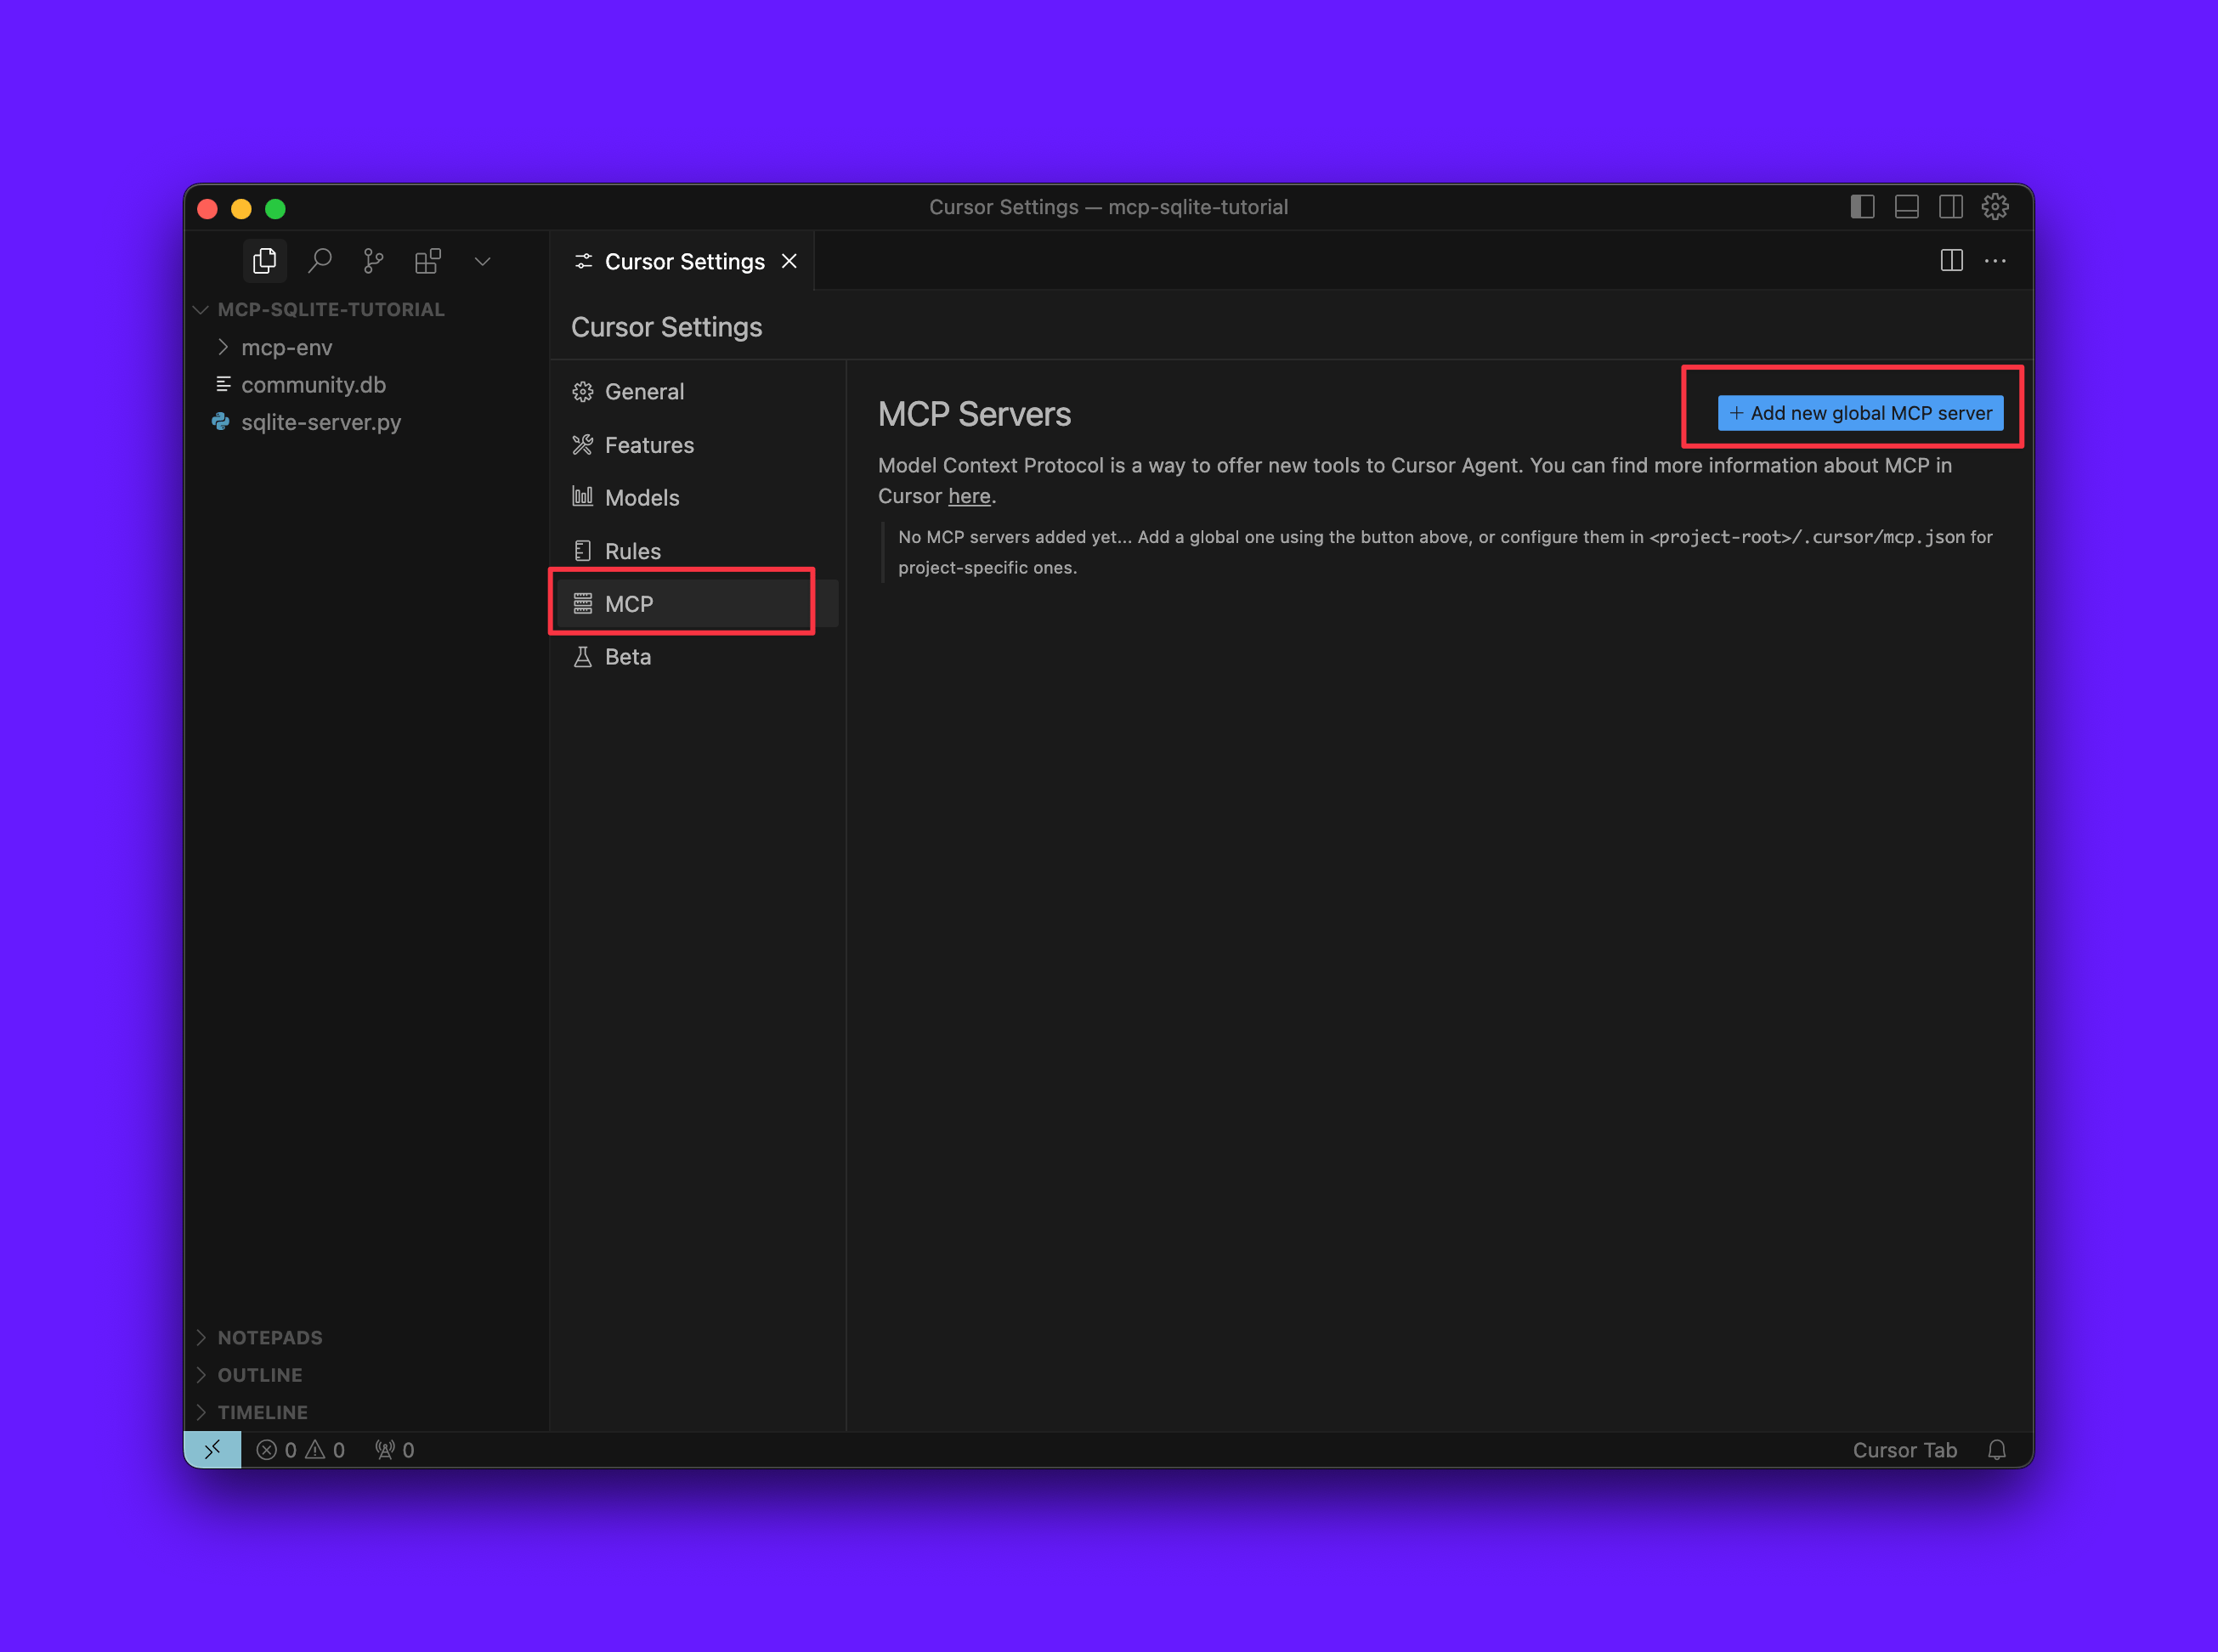The image size is (2218, 1652).
Task: Click the 'No MCP servers added yet' message
Action: (x=1445, y=552)
